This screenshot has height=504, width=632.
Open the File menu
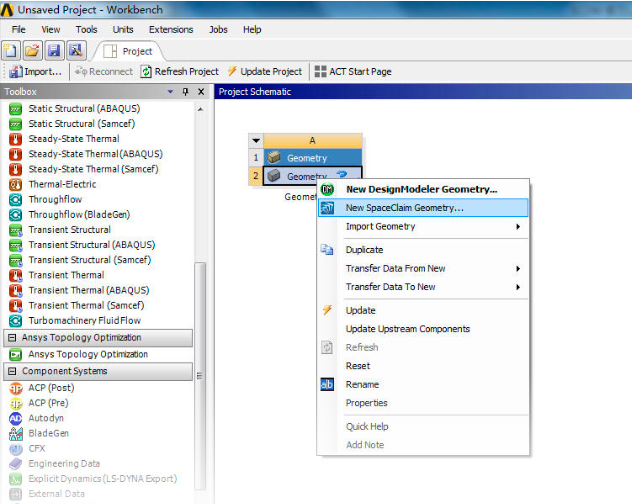(x=19, y=29)
